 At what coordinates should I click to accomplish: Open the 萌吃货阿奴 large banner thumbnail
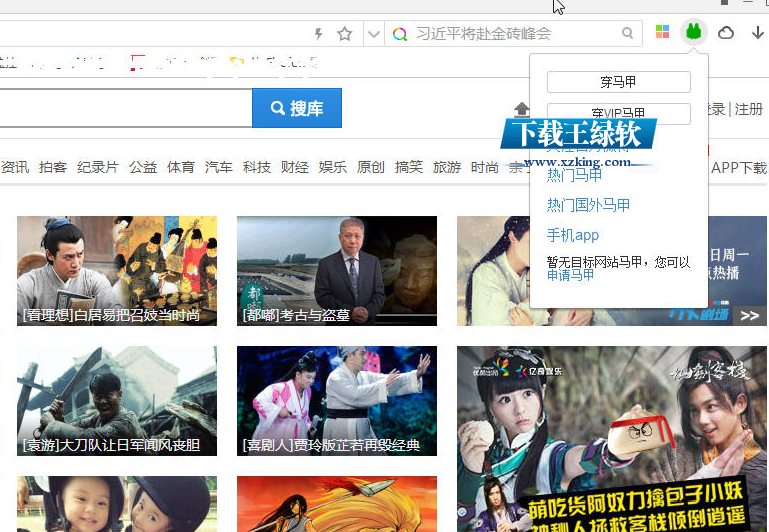[612, 439]
